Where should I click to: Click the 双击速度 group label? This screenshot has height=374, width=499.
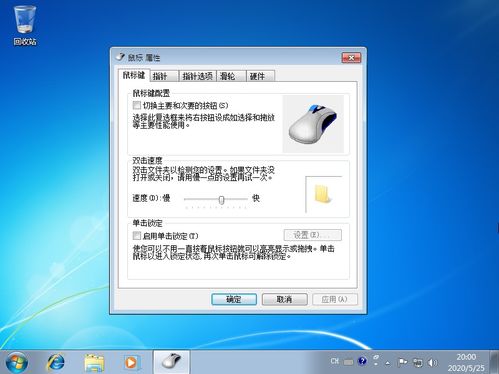coord(147,160)
